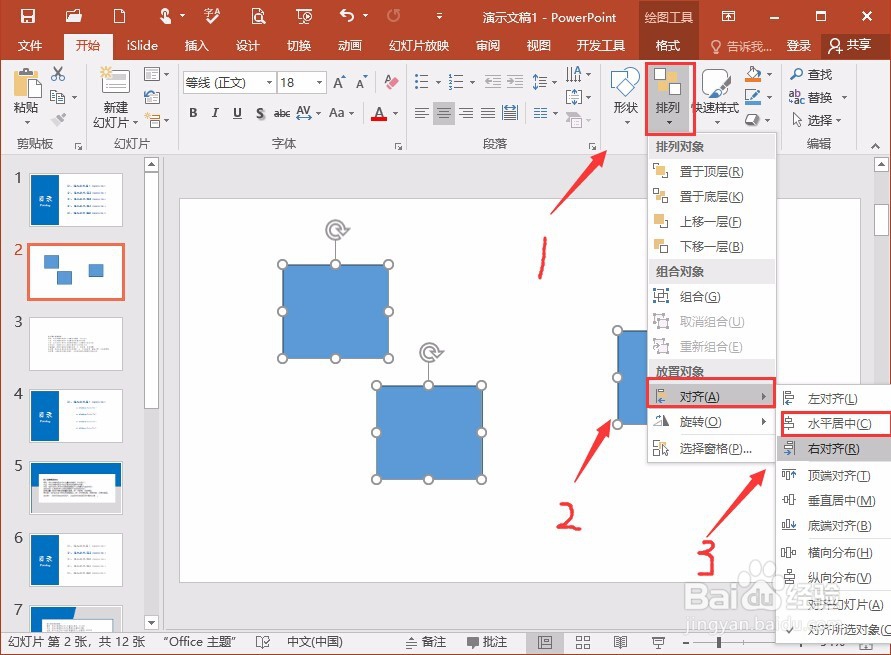Switch to the 插入 (Insert) ribbon tab
The image size is (891, 655).
[x=196, y=45]
